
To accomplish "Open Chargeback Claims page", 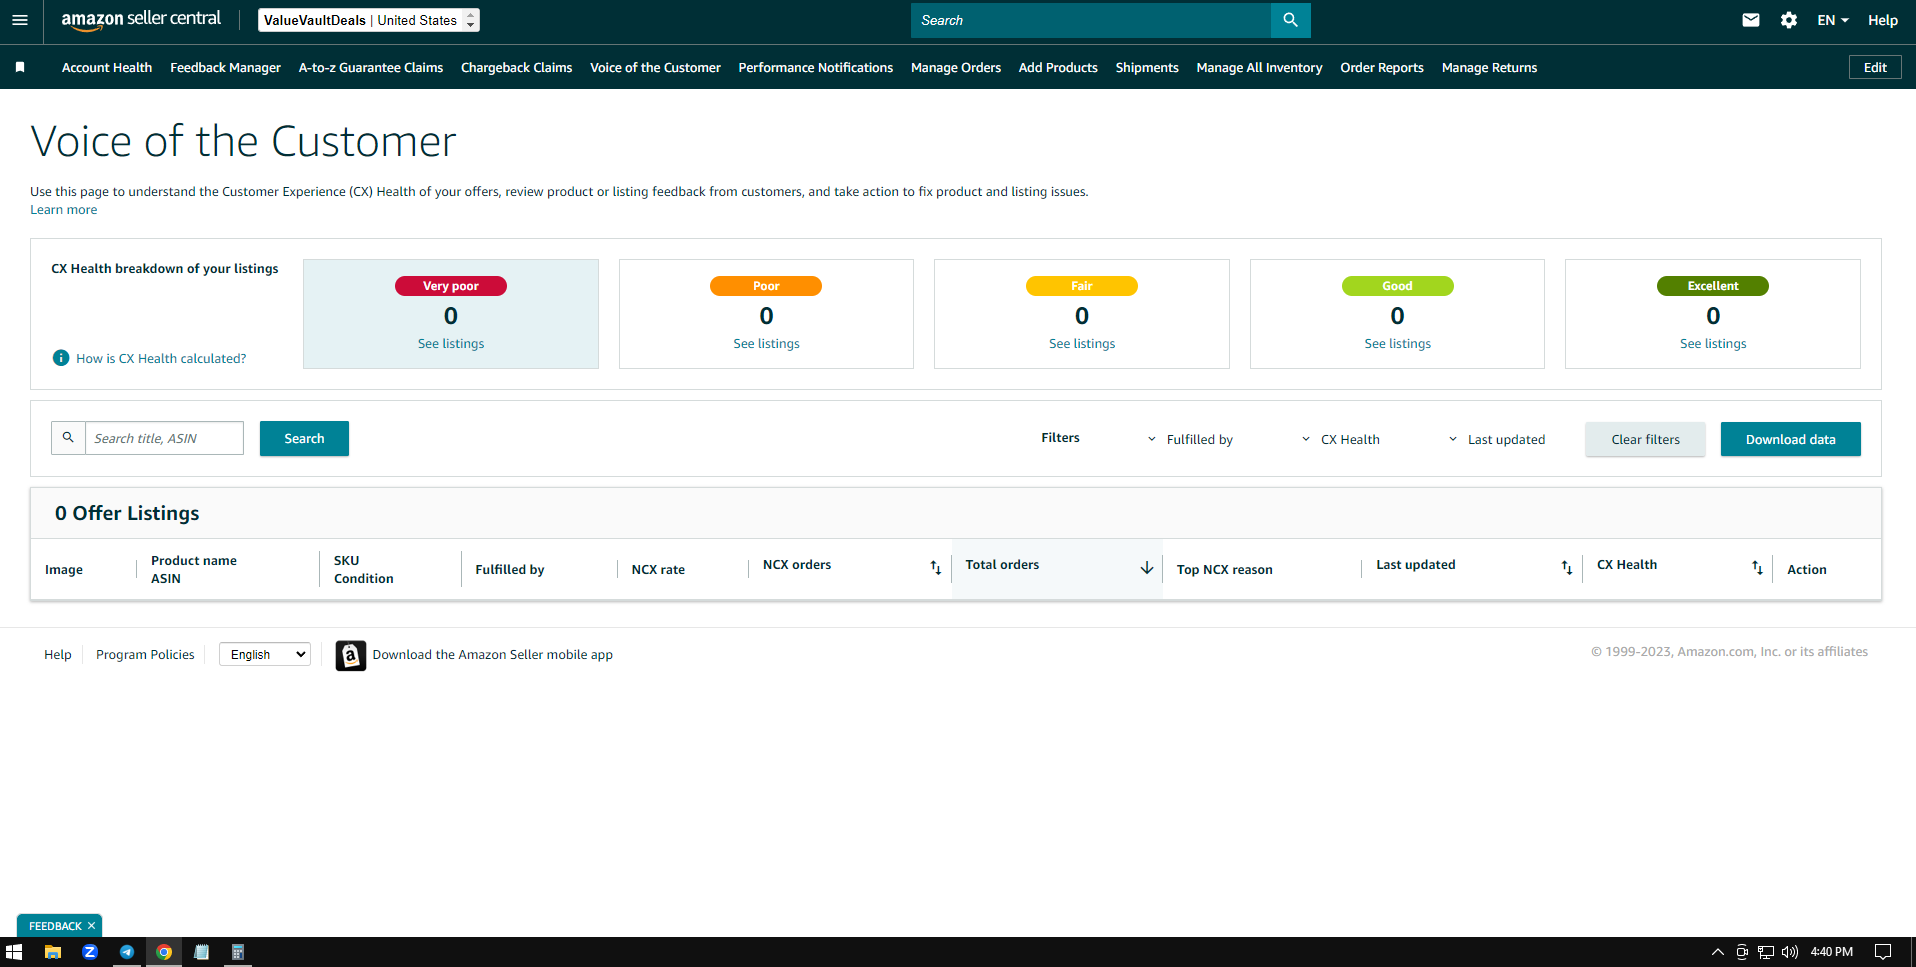I will [x=516, y=67].
